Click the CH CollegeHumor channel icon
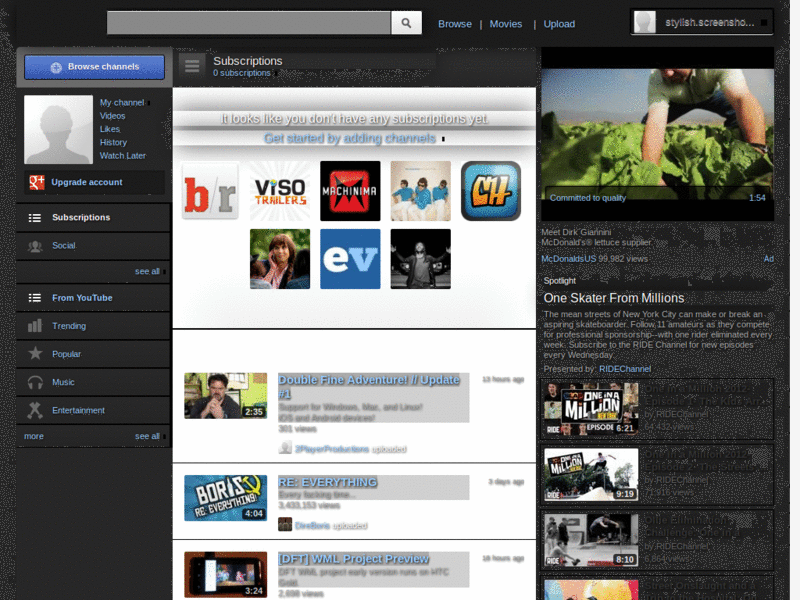The height and width of the screenshot is (600, 800). [491, 191]
